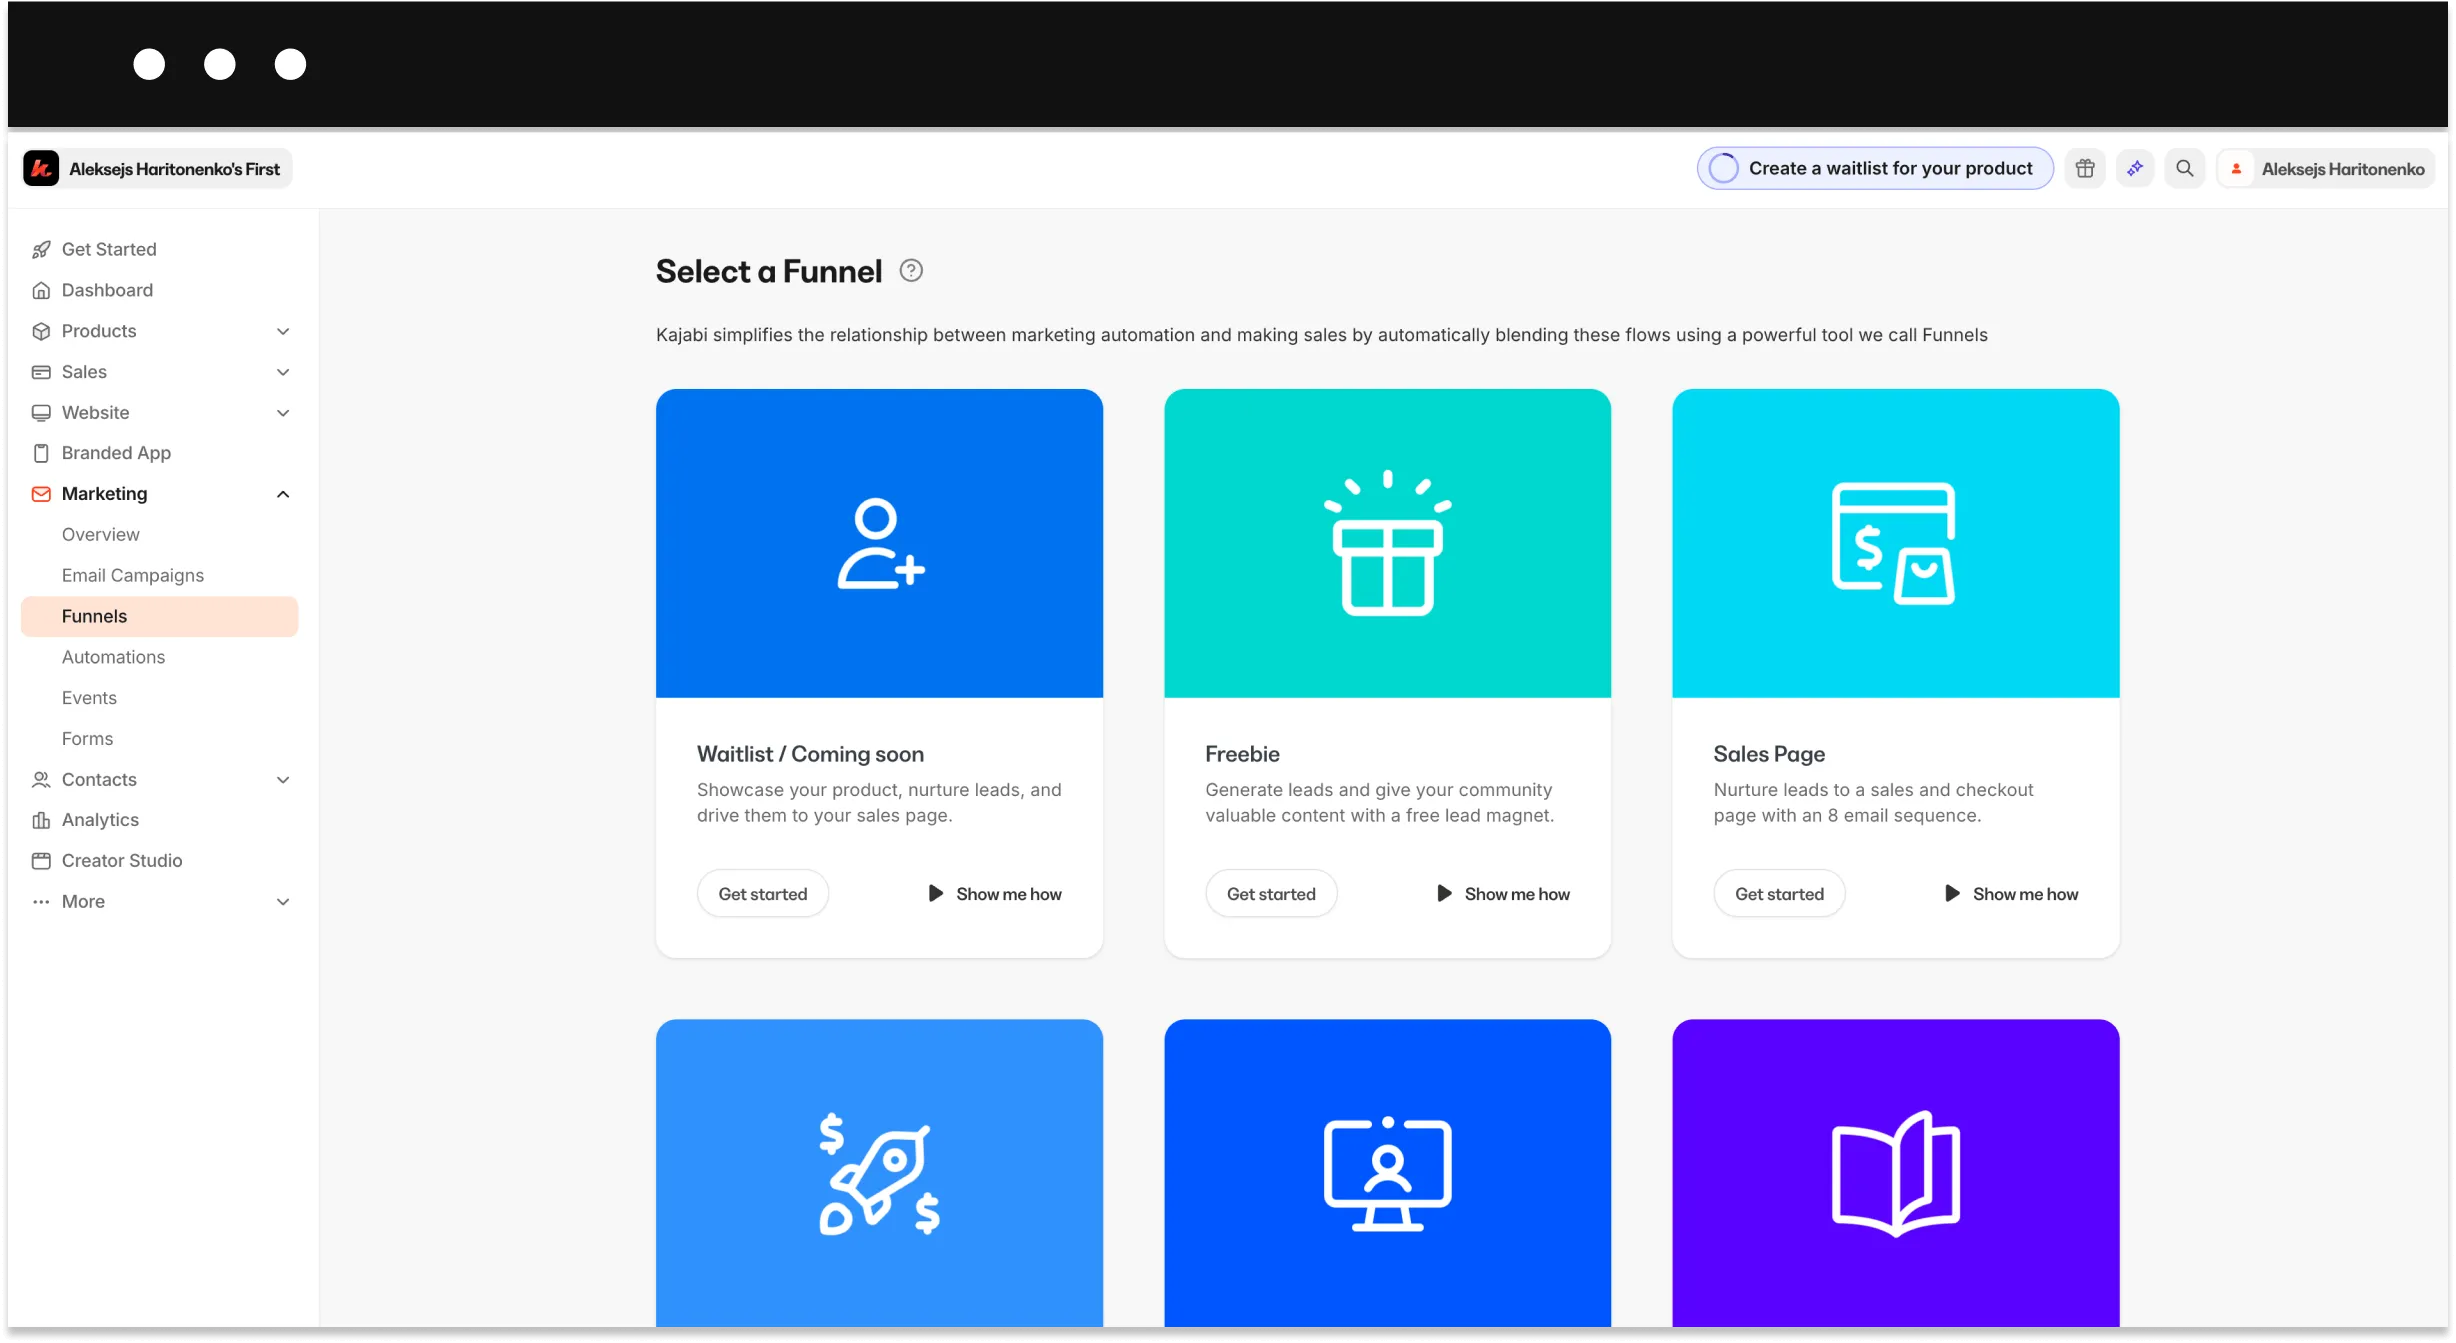The image size is (2456, 1343).
Task: Click the progress ring in waitlist pill
Action: 1724,168
